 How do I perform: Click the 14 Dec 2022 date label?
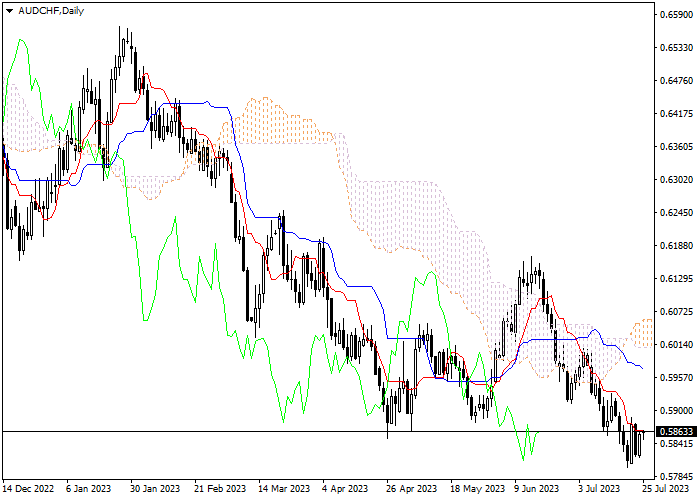pyautogui.click(x=28, y=489)
